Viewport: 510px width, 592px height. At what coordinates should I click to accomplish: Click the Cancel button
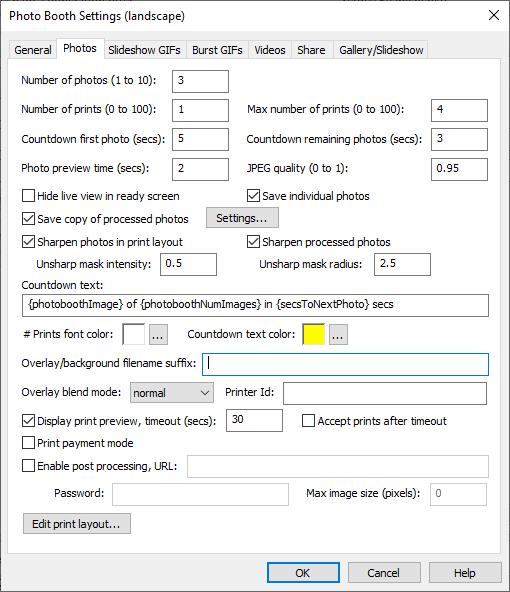(x=384, y=573)
